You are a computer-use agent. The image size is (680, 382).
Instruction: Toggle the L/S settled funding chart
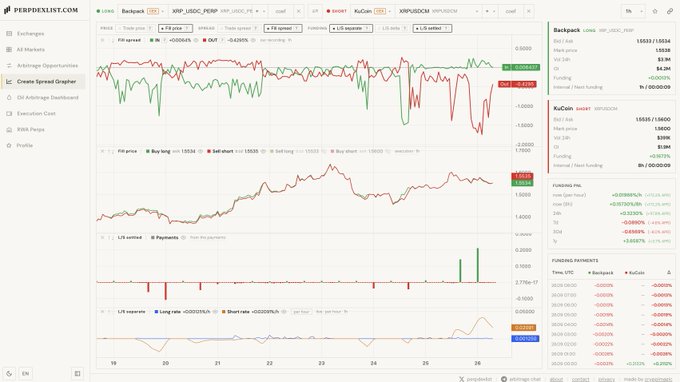(x=432, y=28)
